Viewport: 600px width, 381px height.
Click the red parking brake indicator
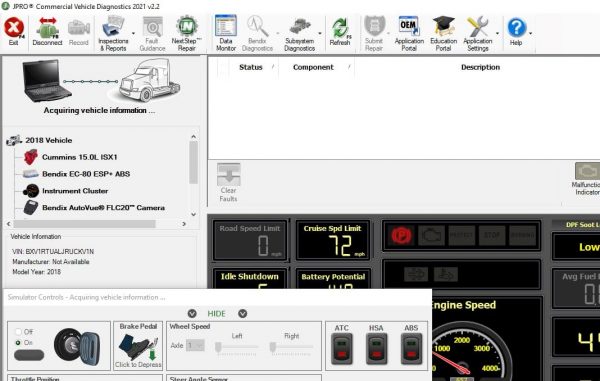pyautogui.click(x=401, y=235)
